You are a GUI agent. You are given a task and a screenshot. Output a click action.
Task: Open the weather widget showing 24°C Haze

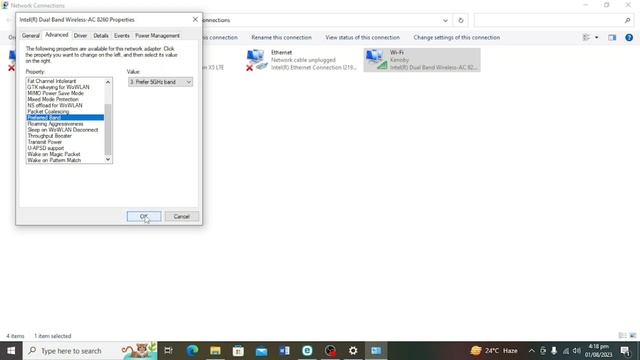point(494,351)
